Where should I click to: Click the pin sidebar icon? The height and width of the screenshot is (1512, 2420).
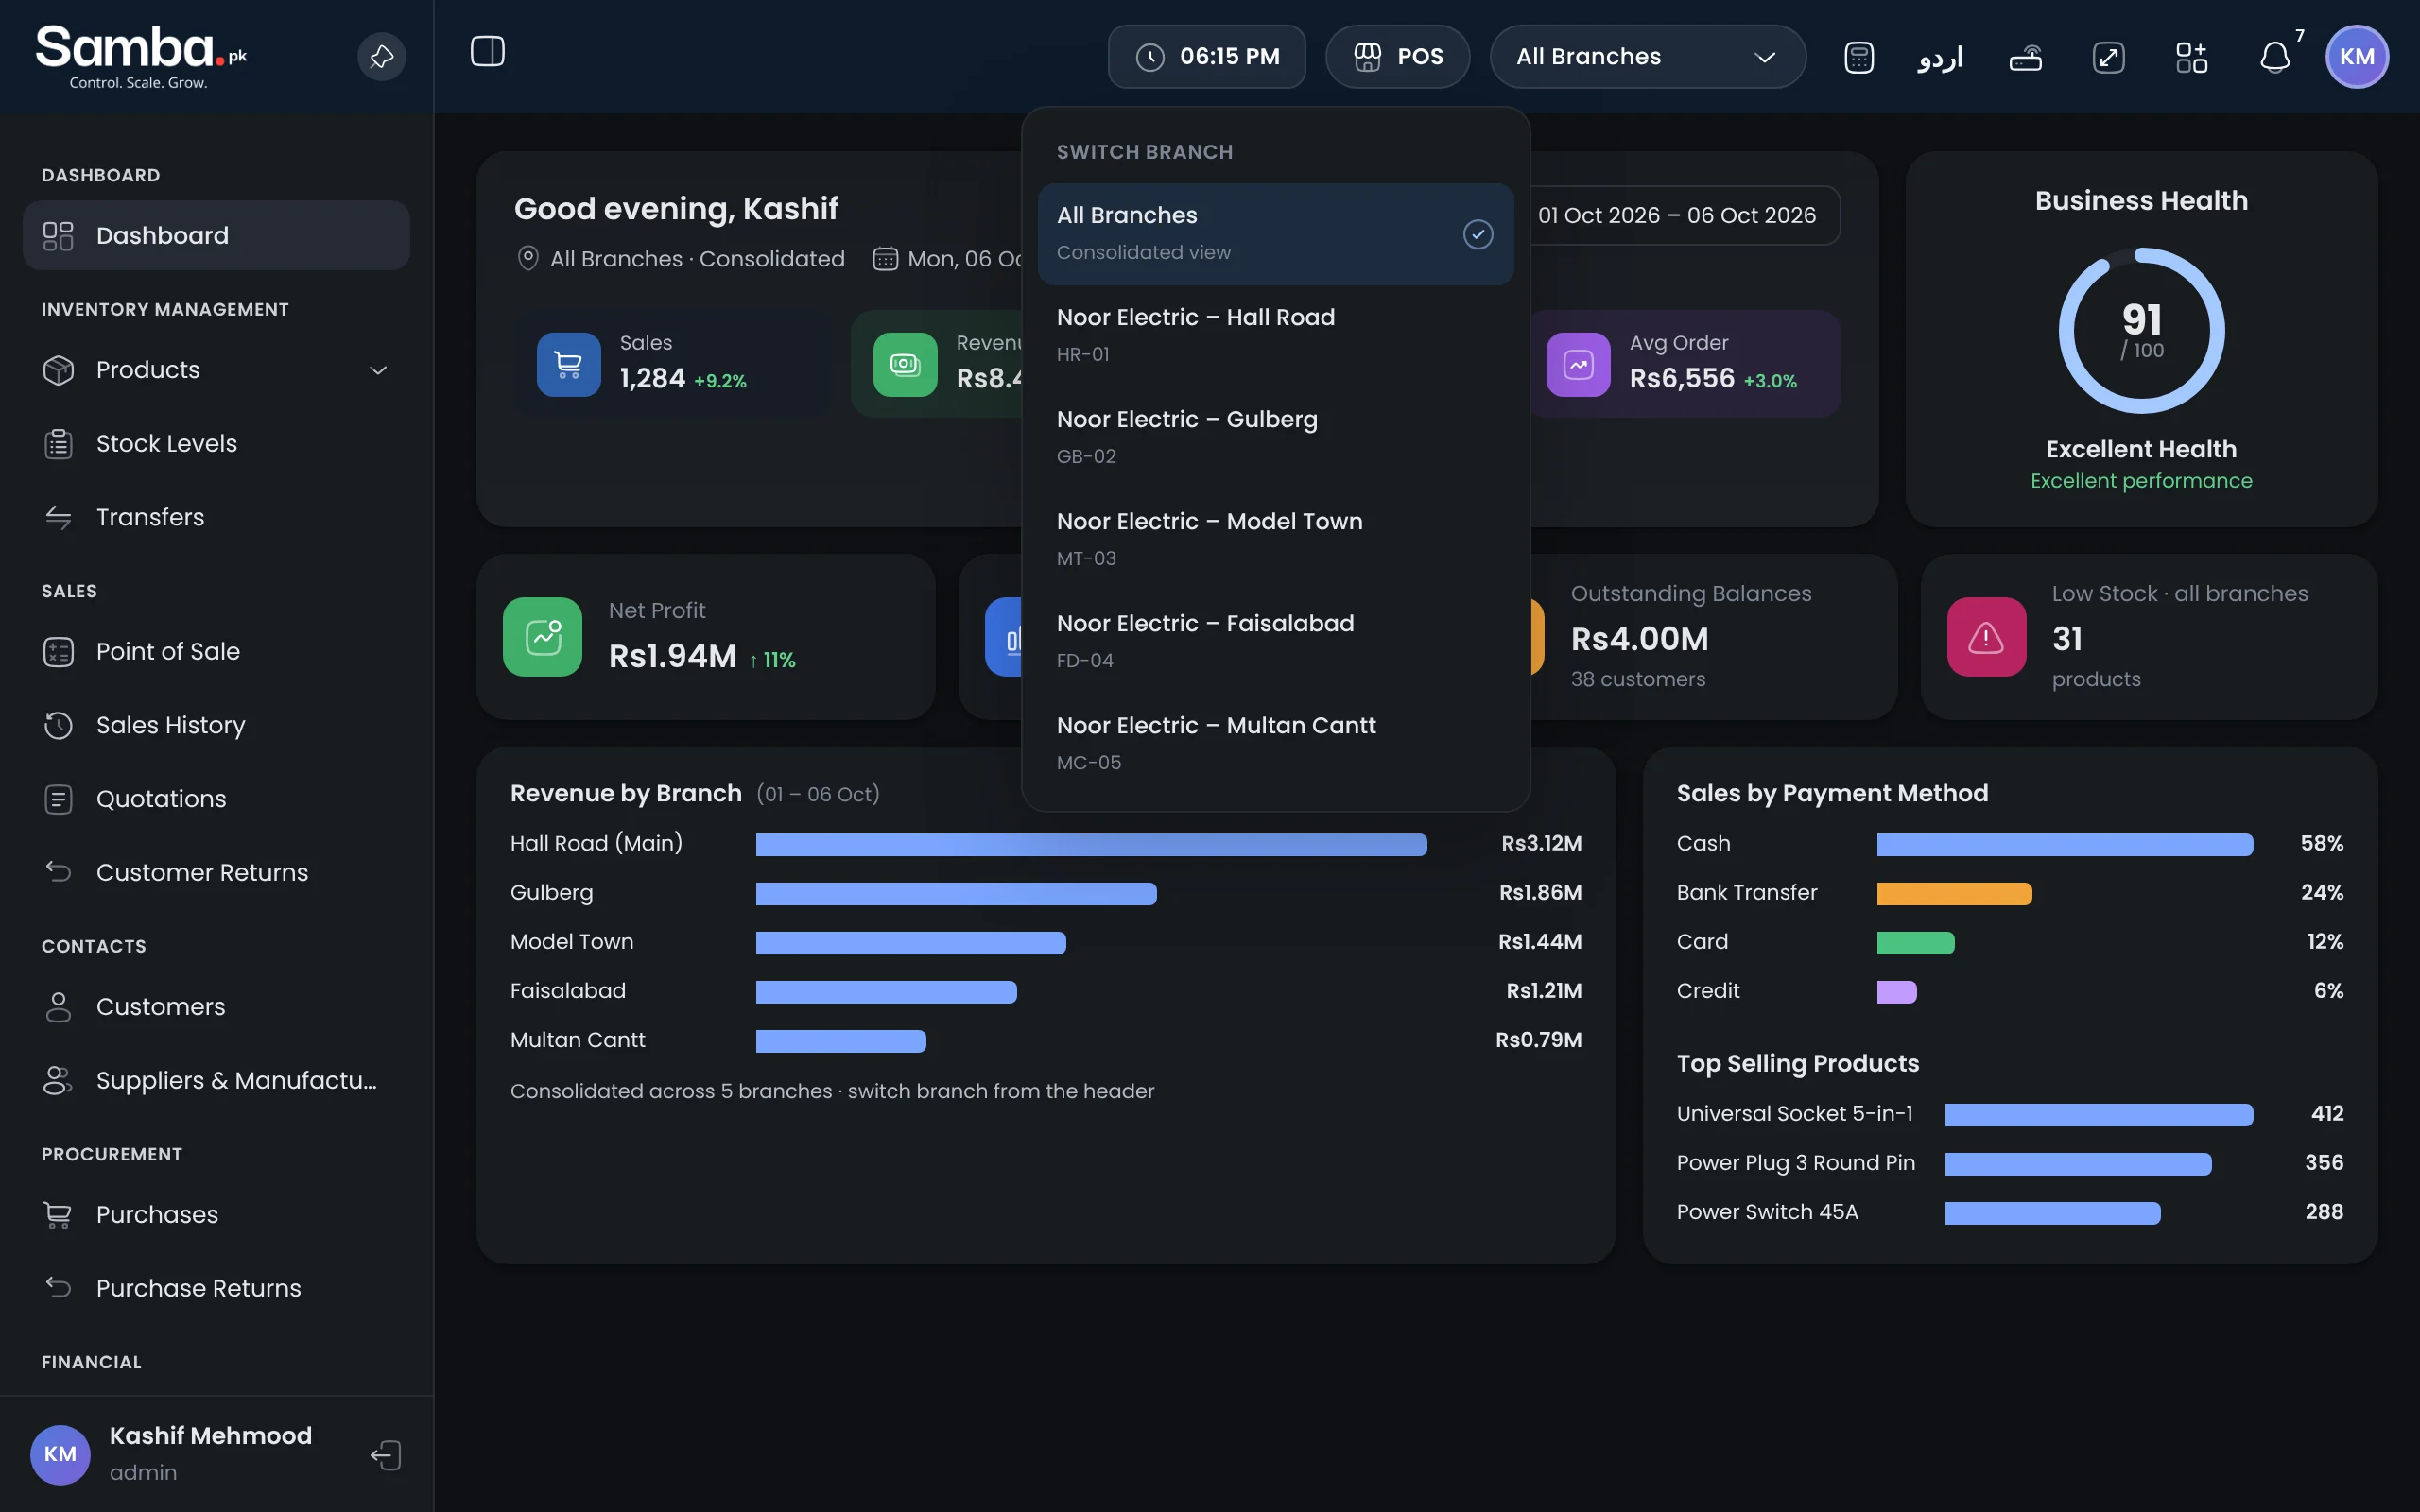(x=381, y=57)
